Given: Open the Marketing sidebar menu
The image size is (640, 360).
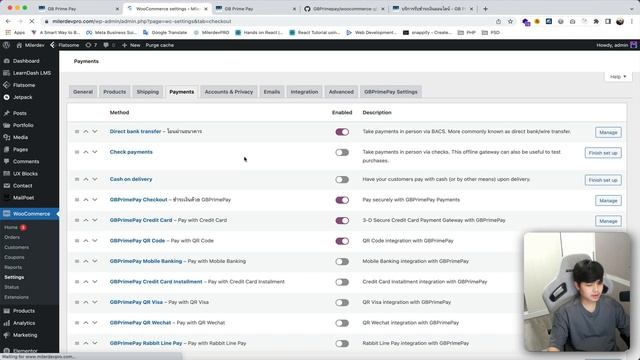Looking at the screenshot, I should (x=25, y=335).
